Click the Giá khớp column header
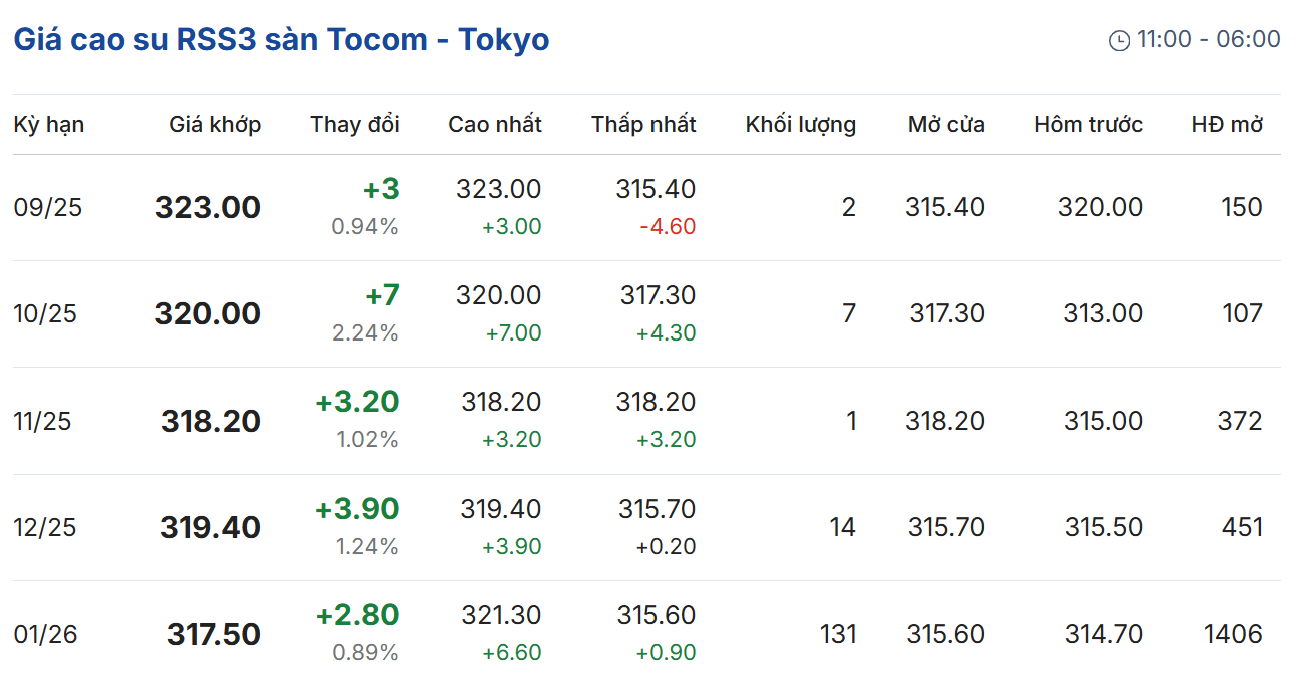1304x676 pixels. point(215,125)
